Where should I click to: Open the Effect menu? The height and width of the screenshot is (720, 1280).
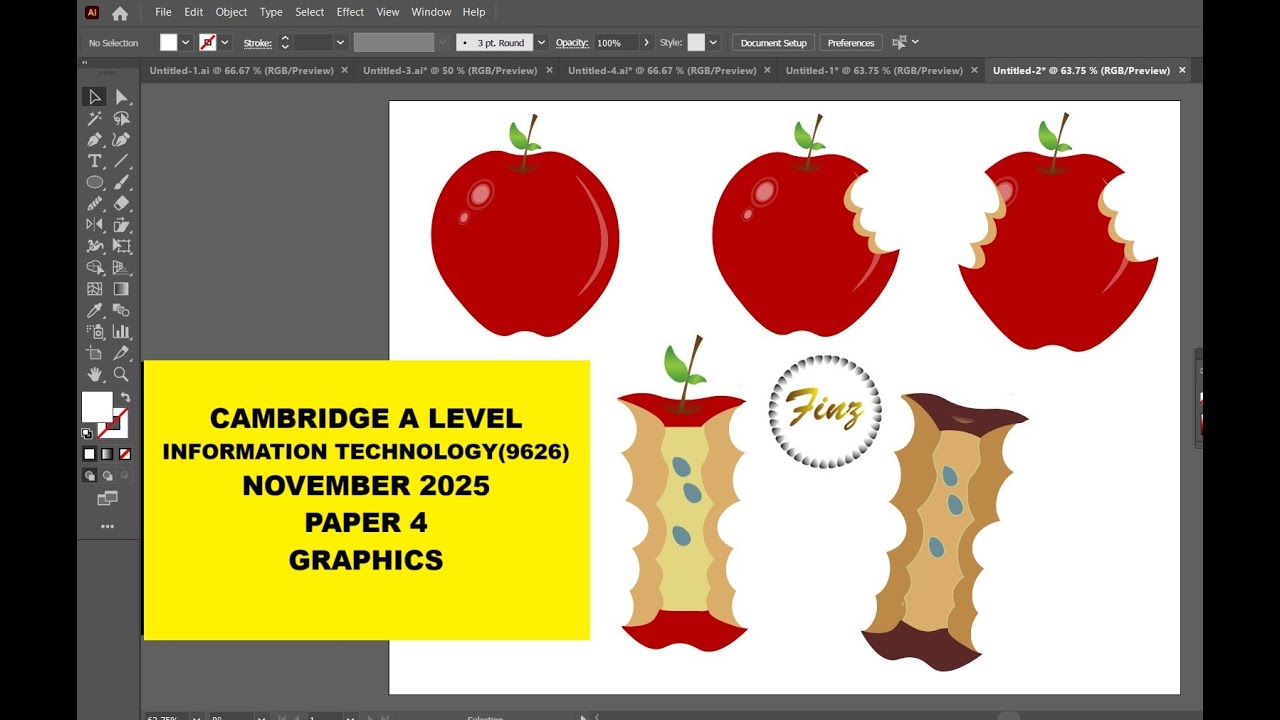tap(350, 12)
